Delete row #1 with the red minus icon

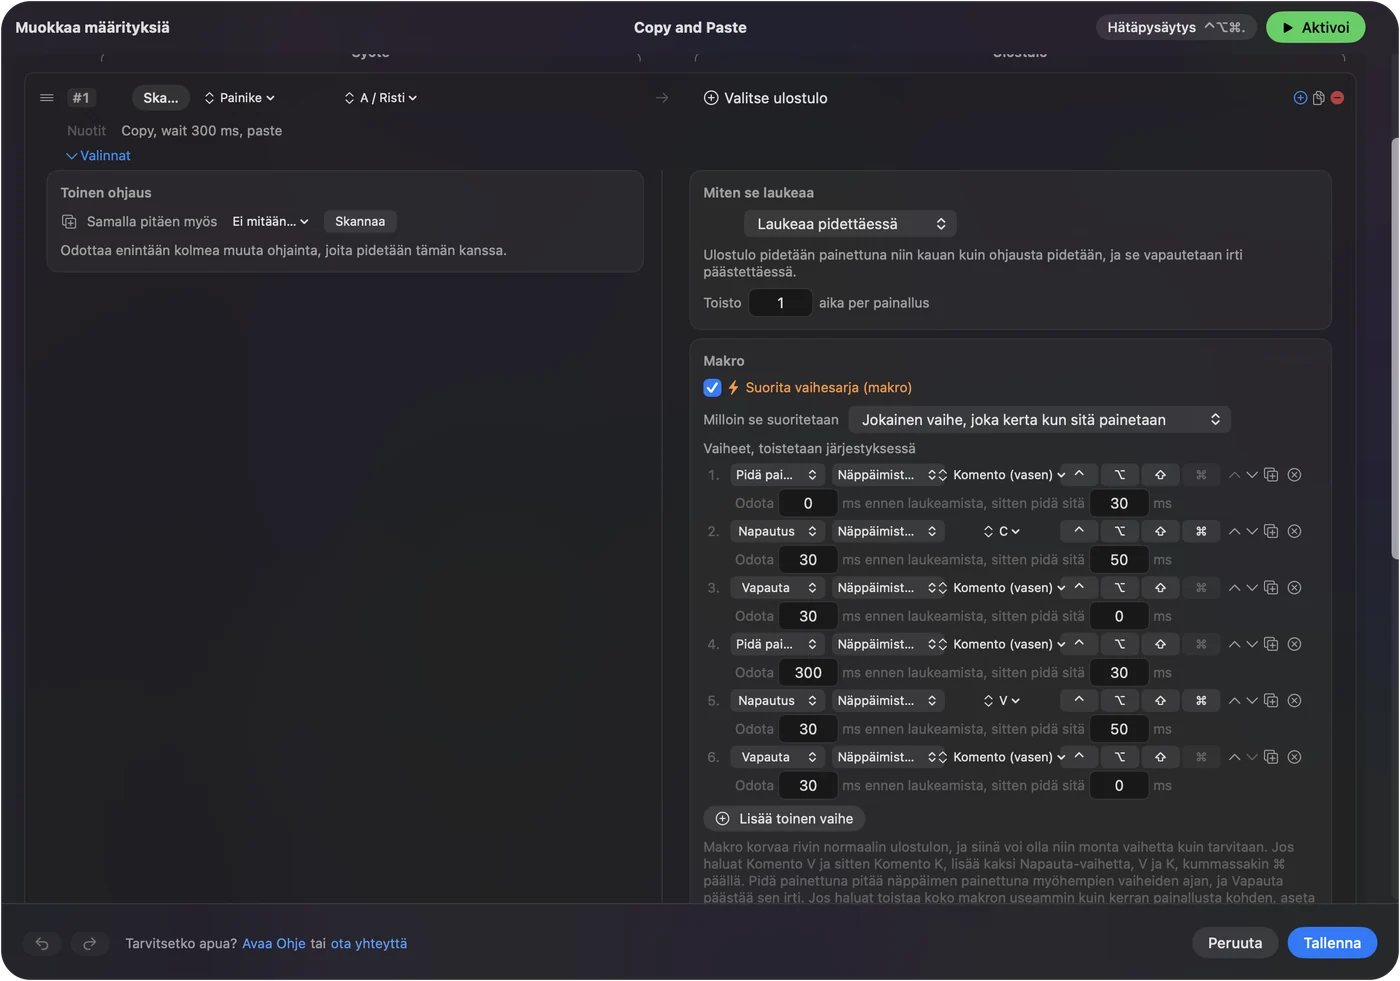click(x=1337, y=98)
